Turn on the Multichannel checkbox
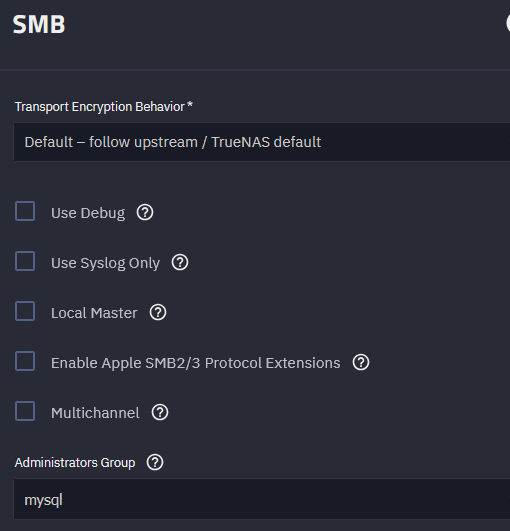The width and height of the screenshot is (510, 531). pos(25,411)
